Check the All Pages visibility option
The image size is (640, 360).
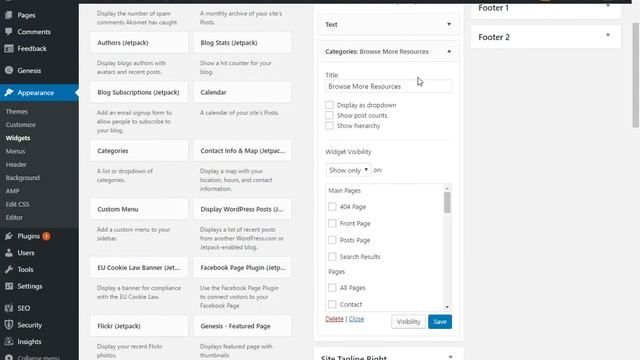coord(332,288)
